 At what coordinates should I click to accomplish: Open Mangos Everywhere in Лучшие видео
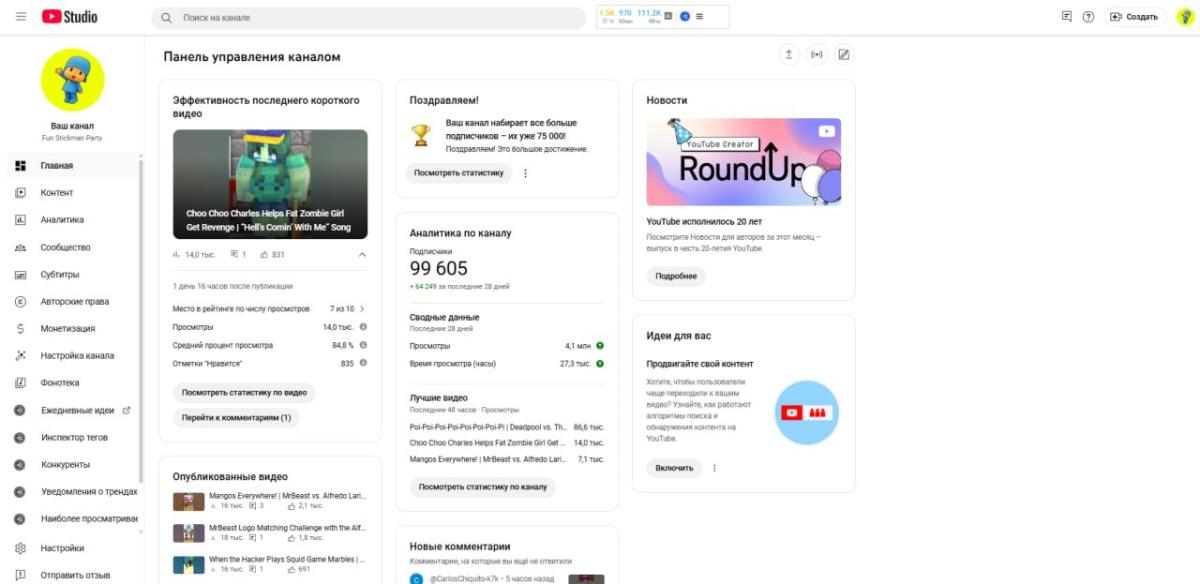pyautogui.click(x=488, y=459)
